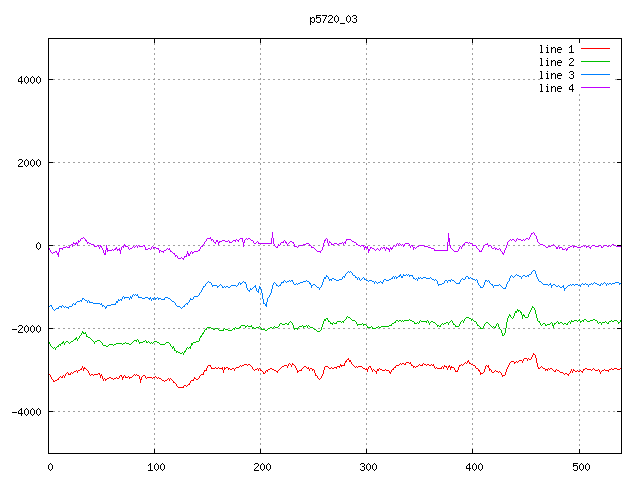Select the 'line 4' legend label

click(x=556, y=88)
